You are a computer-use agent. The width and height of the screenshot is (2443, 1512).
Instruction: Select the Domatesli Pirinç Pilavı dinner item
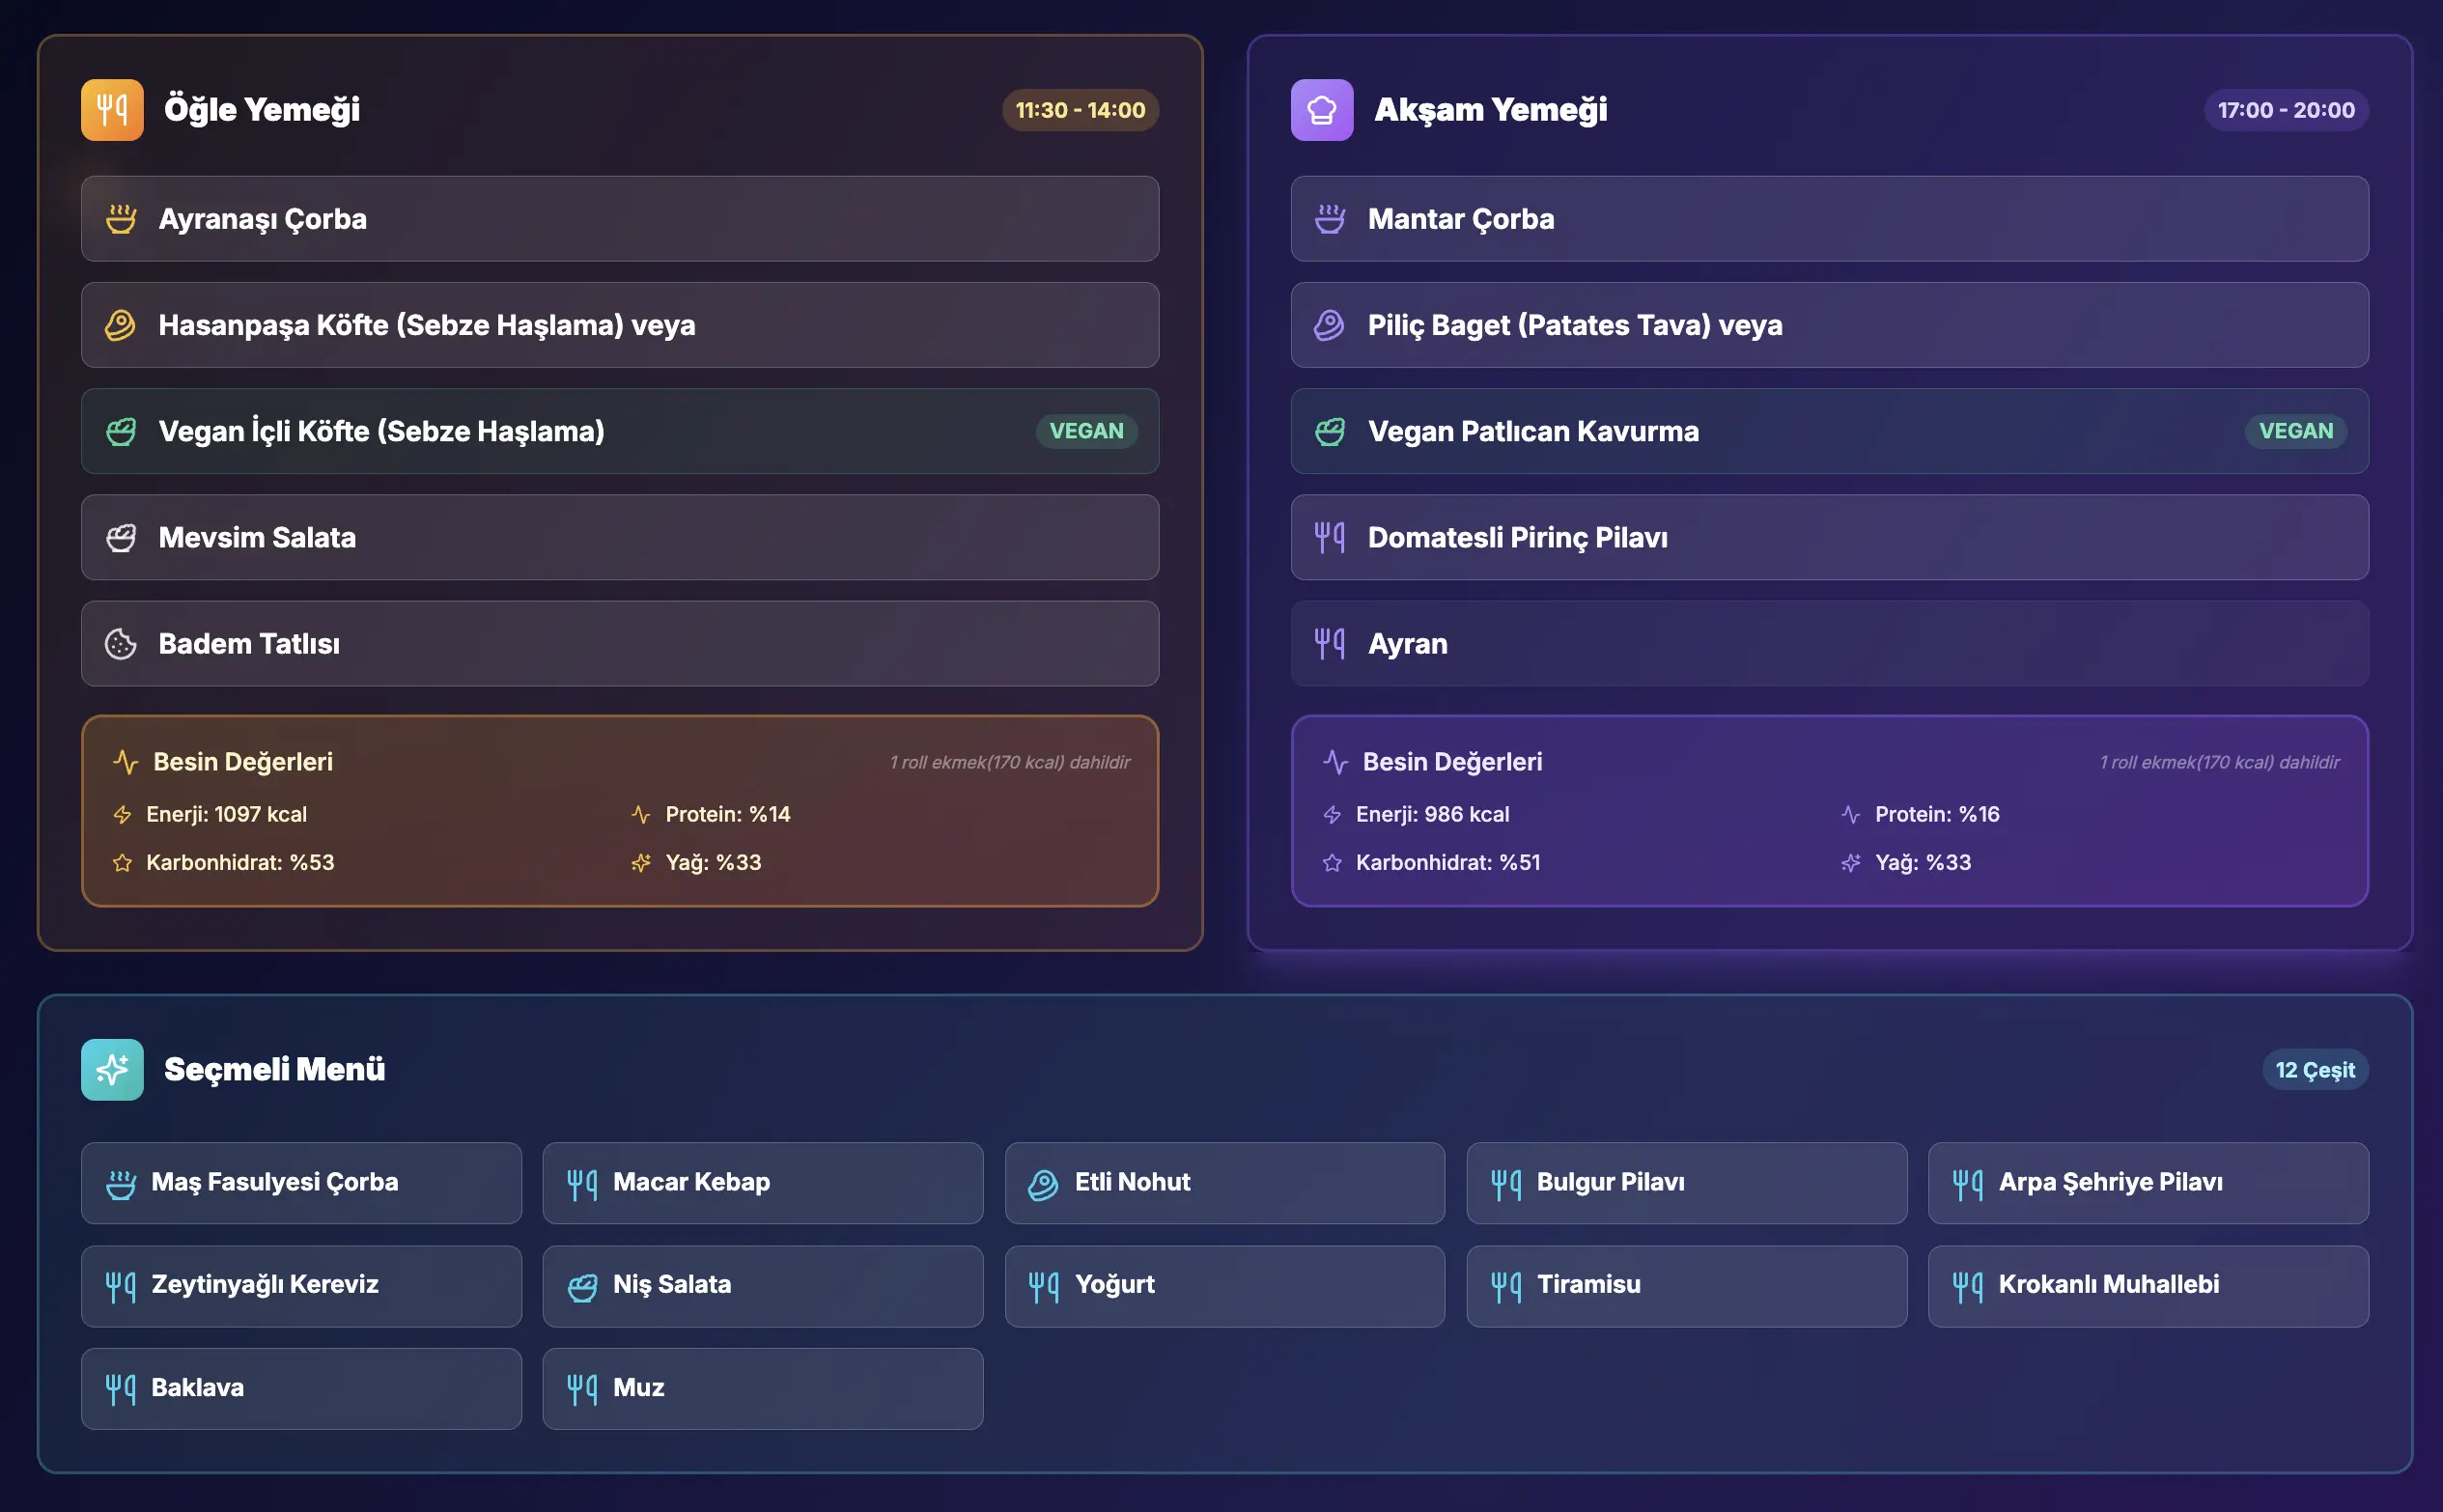click(1828, 538)
